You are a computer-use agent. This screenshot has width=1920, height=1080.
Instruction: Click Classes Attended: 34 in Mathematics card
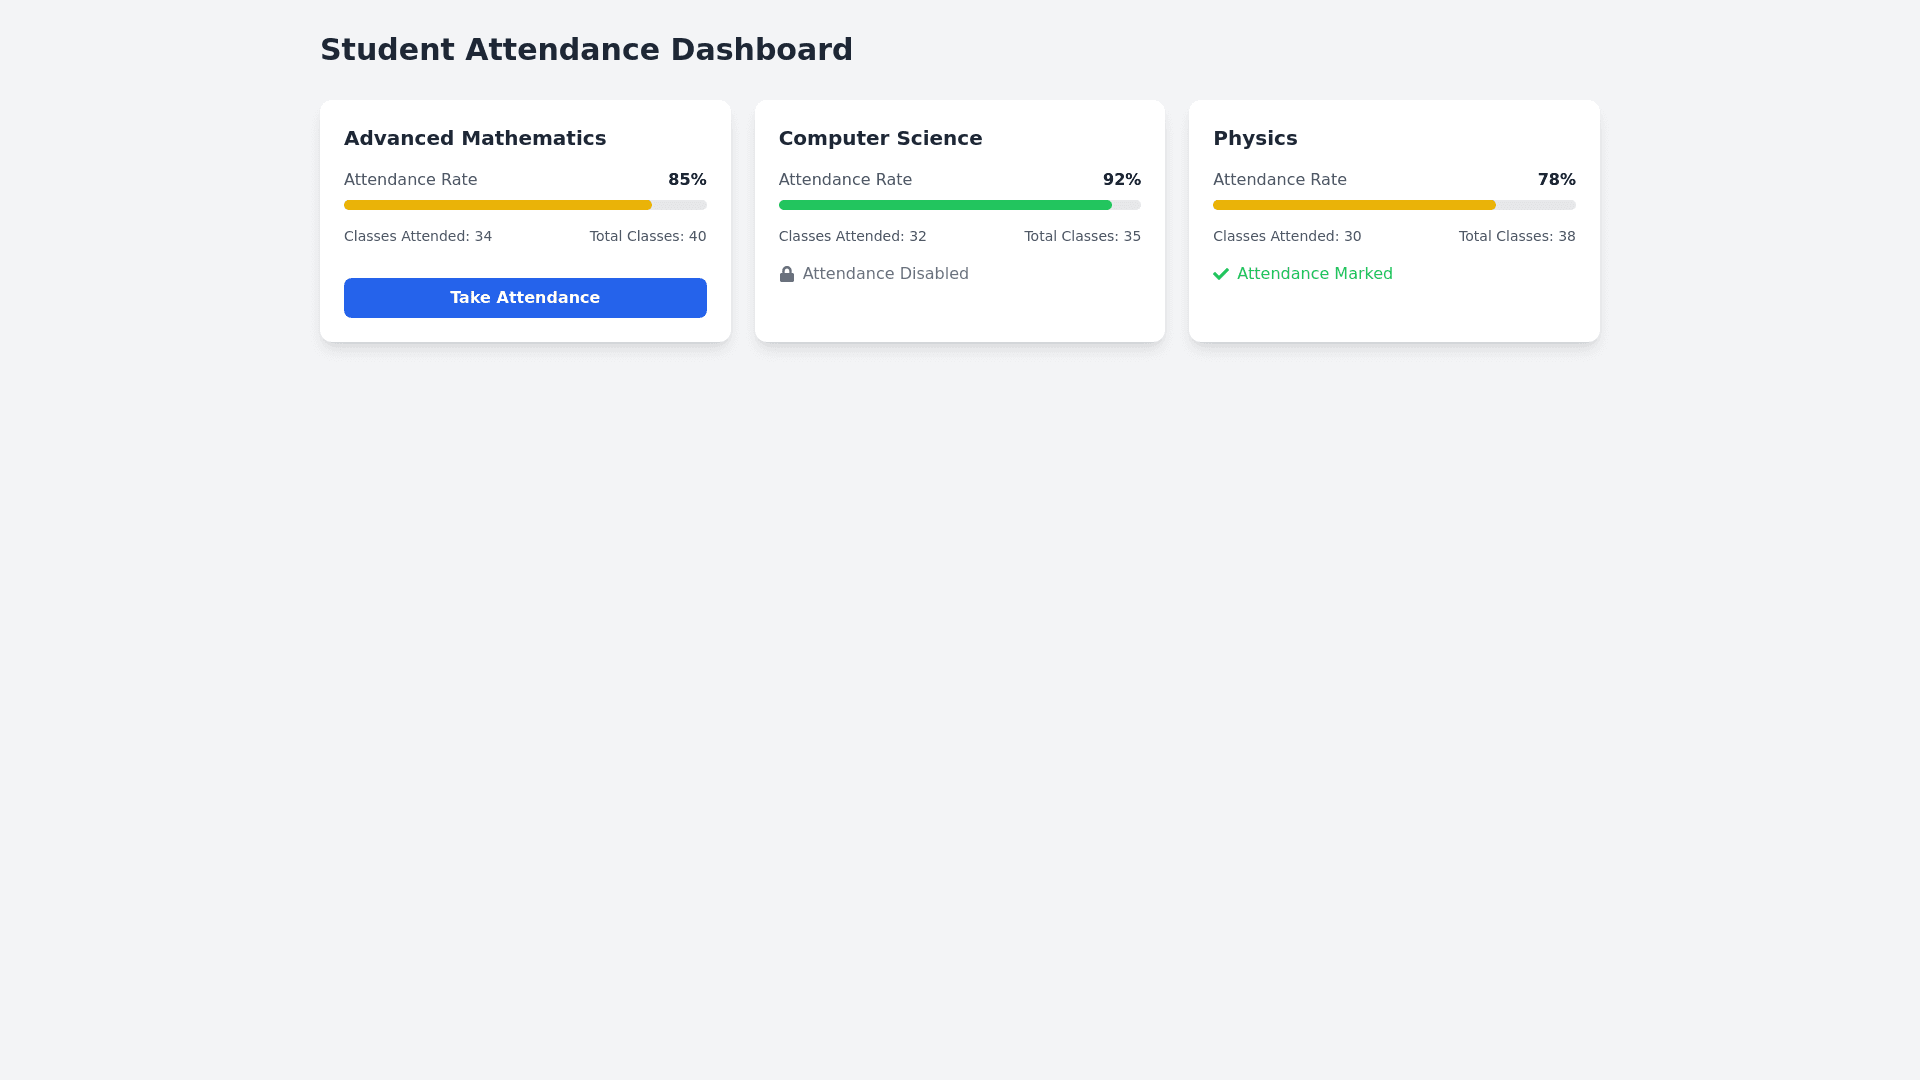pos(418,237)
